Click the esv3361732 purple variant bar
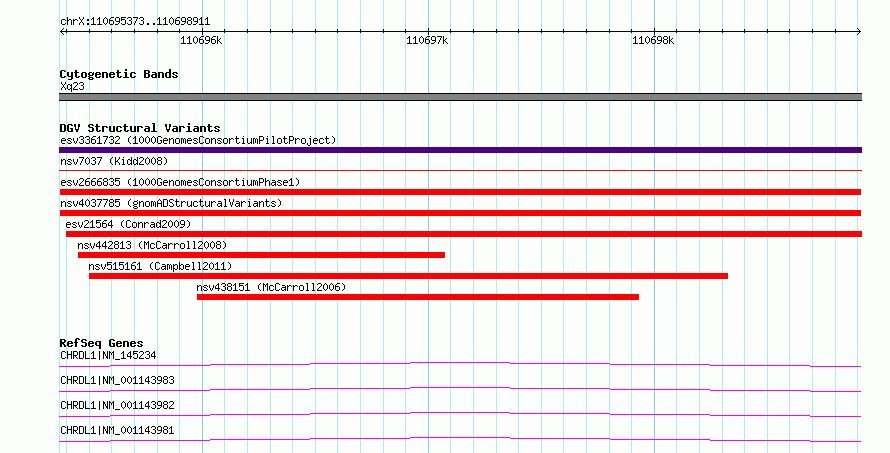This screenshot has height=453, width=890. pyautogui.click(x=460, y=150)
